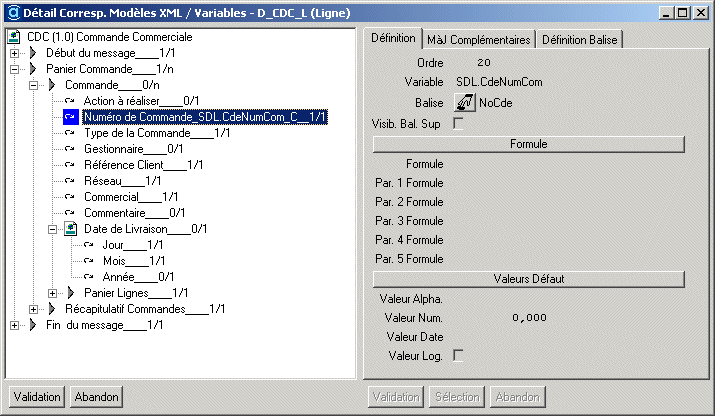Screen dimensions: 715x416
Task: Click the arrow icon of Panier Lignes
Action: (71, 293)
